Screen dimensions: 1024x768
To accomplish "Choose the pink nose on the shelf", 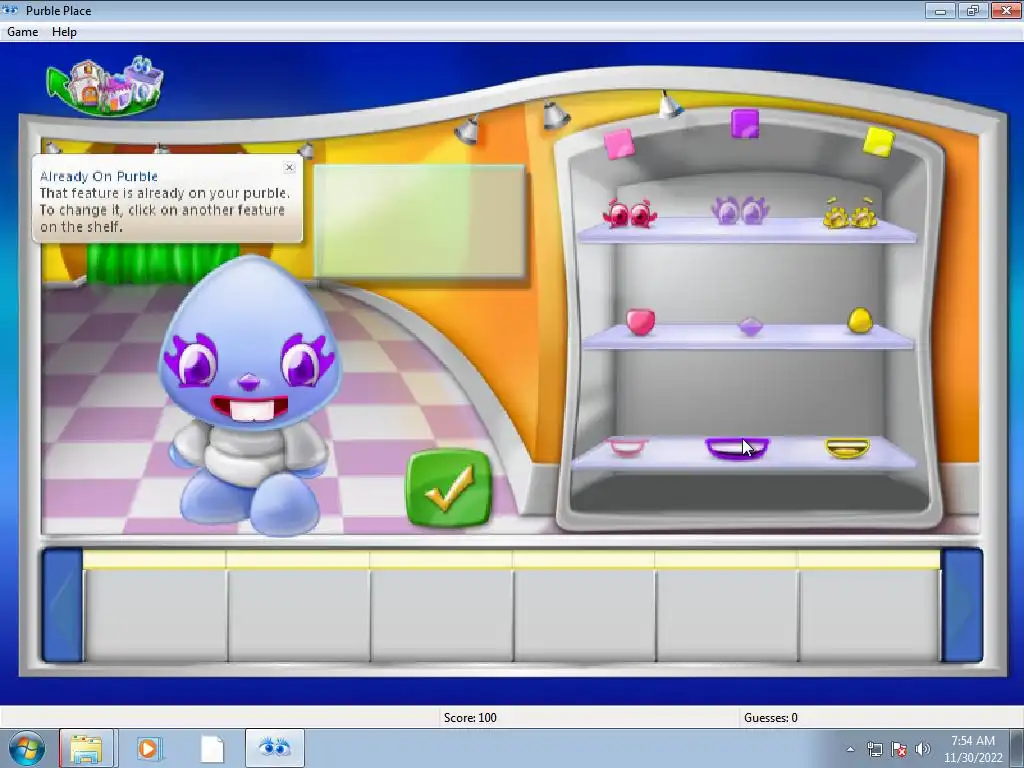I will point(640,322).
